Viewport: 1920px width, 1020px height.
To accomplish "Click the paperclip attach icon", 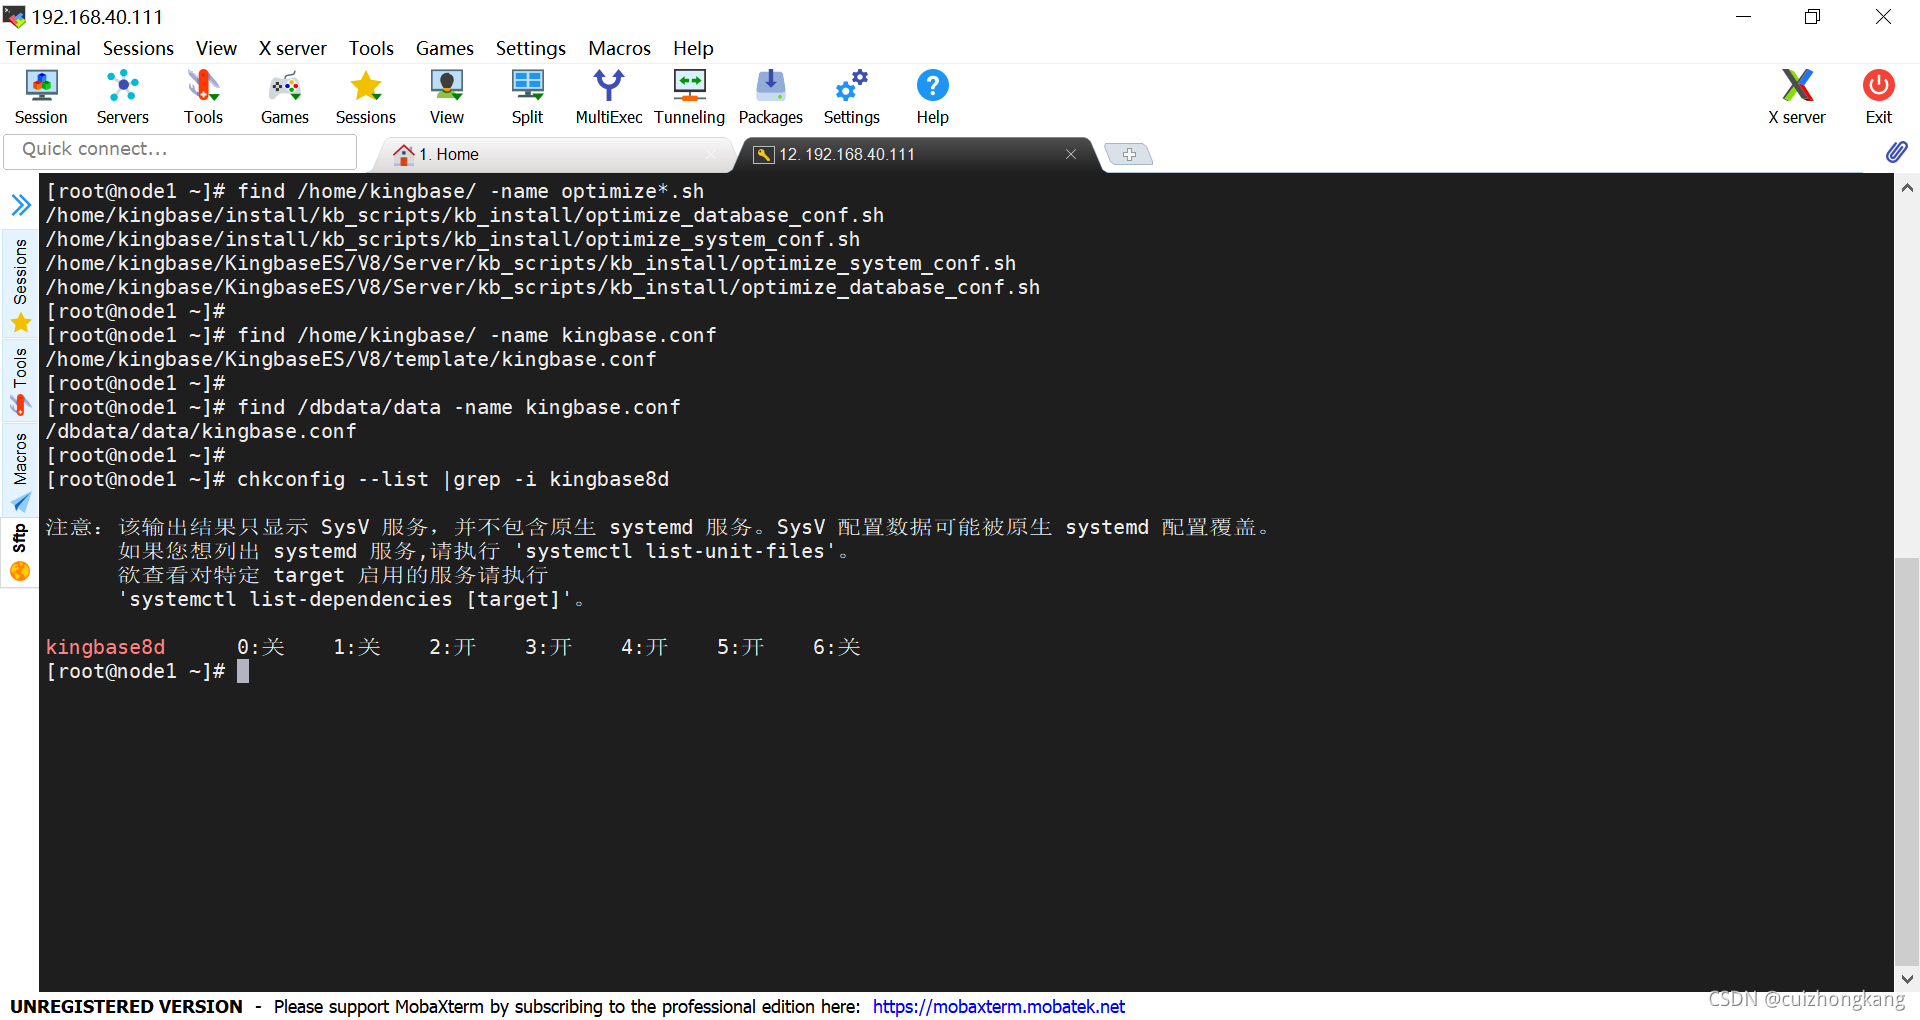I will coord(1896,152).
